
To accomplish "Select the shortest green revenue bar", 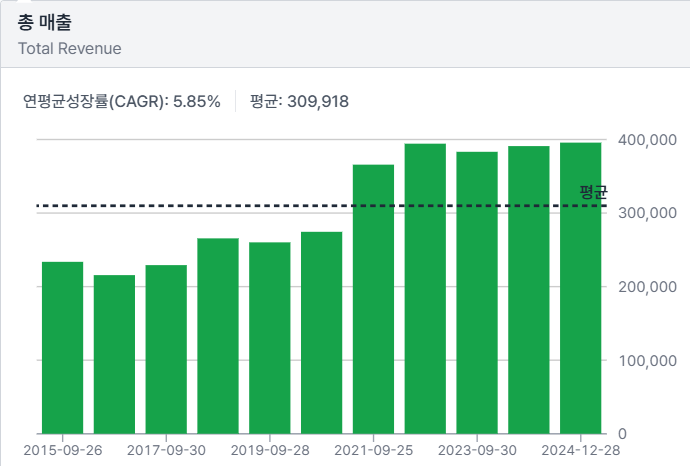I will pos(114,354).
